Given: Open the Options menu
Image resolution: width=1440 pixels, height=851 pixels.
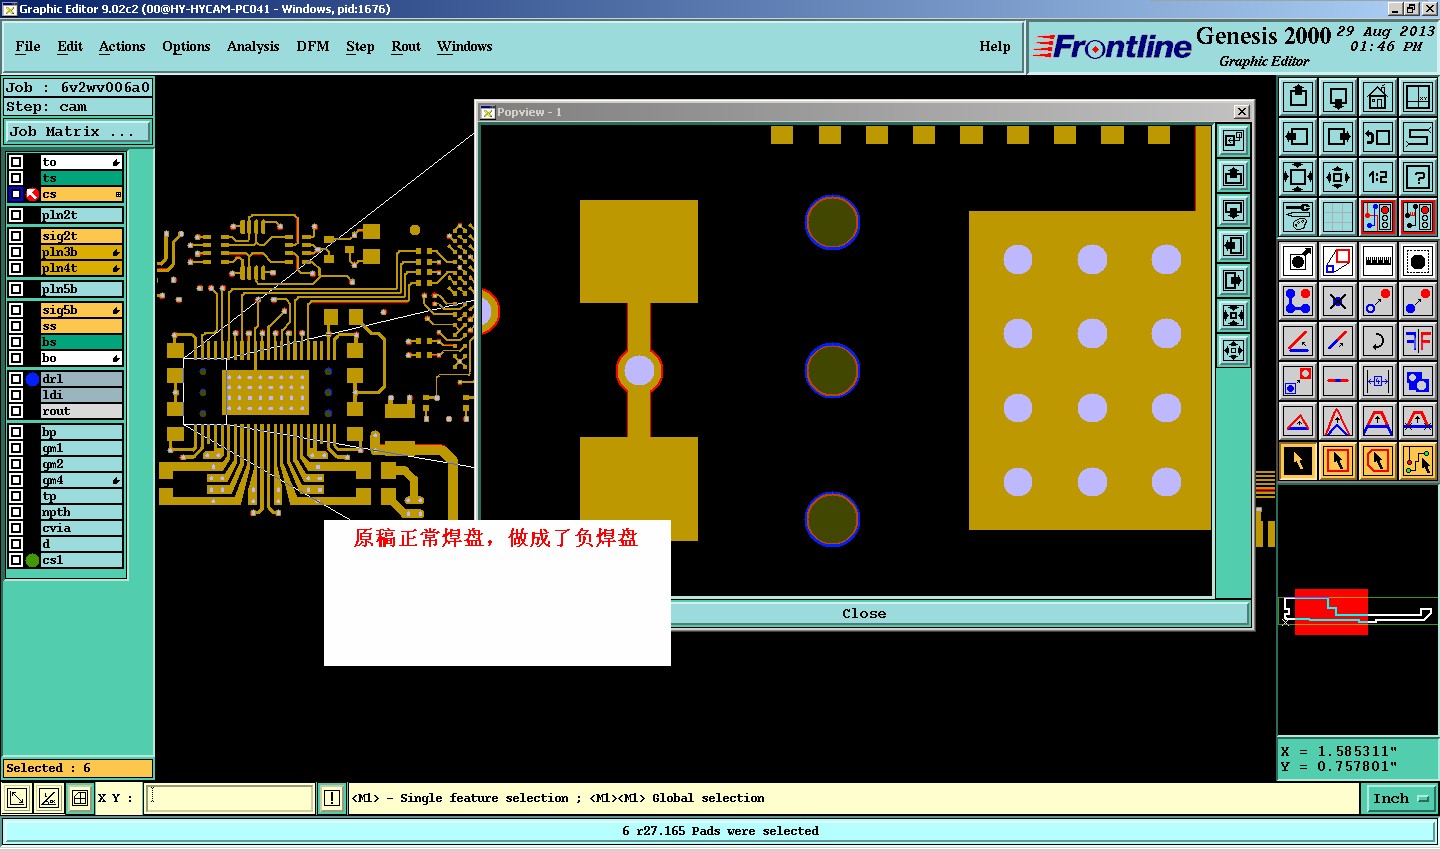Looking at the screenshot, I should (x=186, y=46).
